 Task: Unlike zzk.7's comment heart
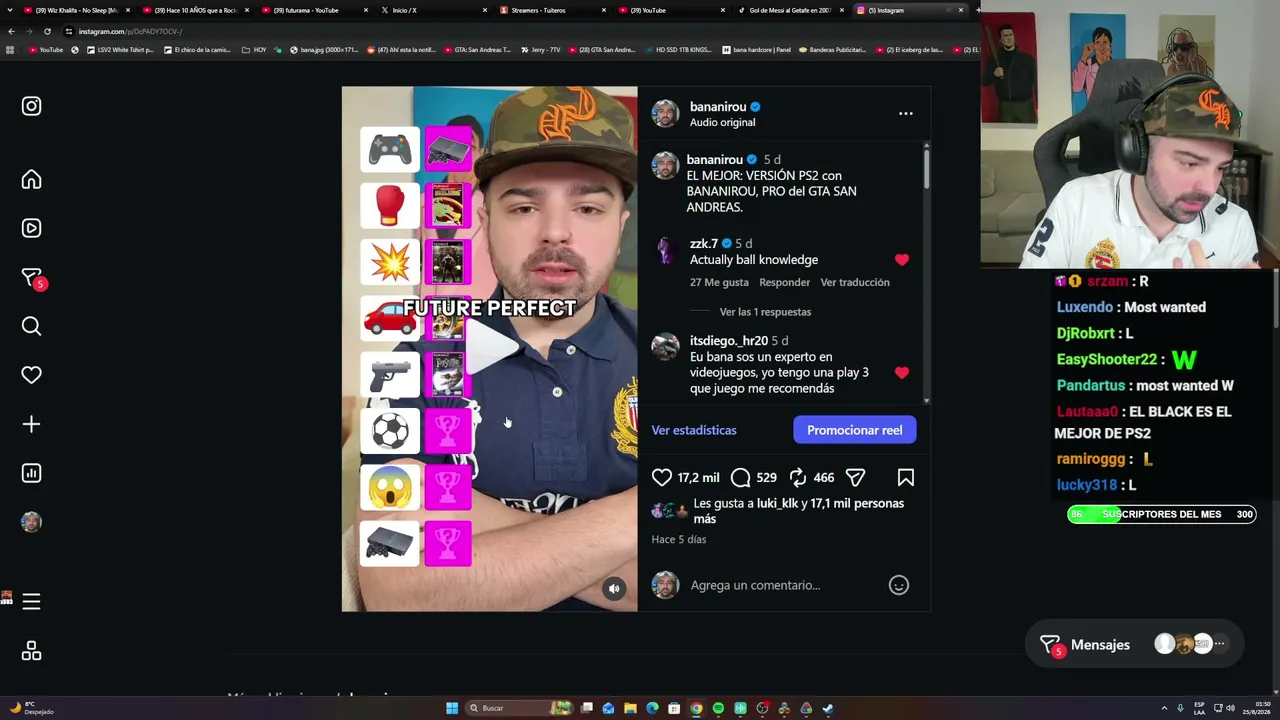(902, 260)
